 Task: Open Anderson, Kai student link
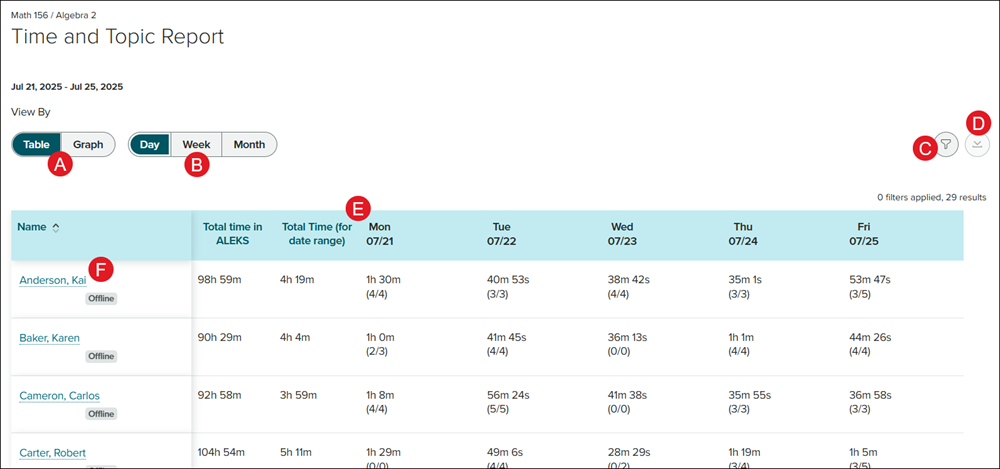(x=52, y=280)
